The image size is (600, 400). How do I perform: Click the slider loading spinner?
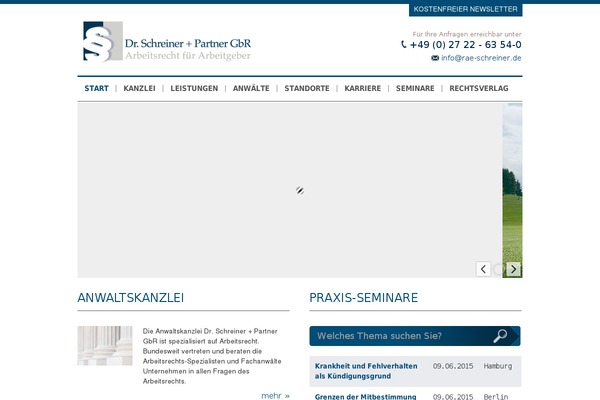[300, 190]
